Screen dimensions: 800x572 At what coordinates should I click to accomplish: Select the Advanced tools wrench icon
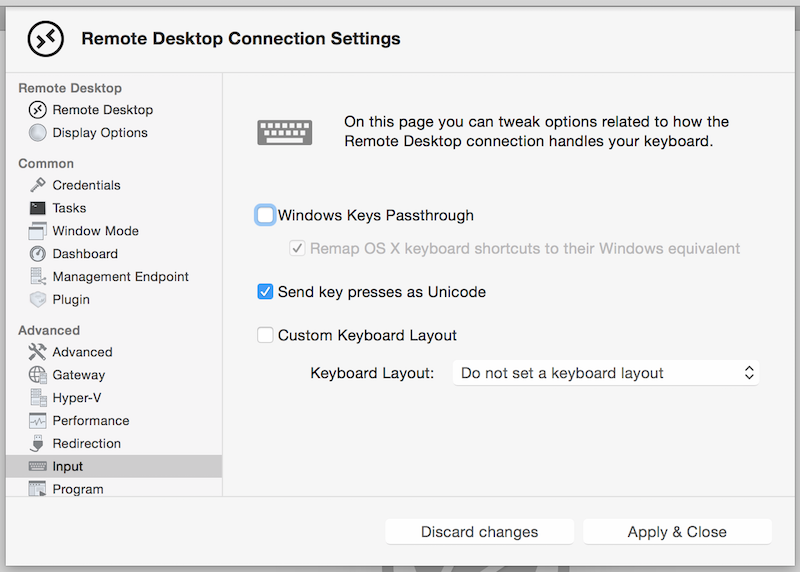coord(37,352)
